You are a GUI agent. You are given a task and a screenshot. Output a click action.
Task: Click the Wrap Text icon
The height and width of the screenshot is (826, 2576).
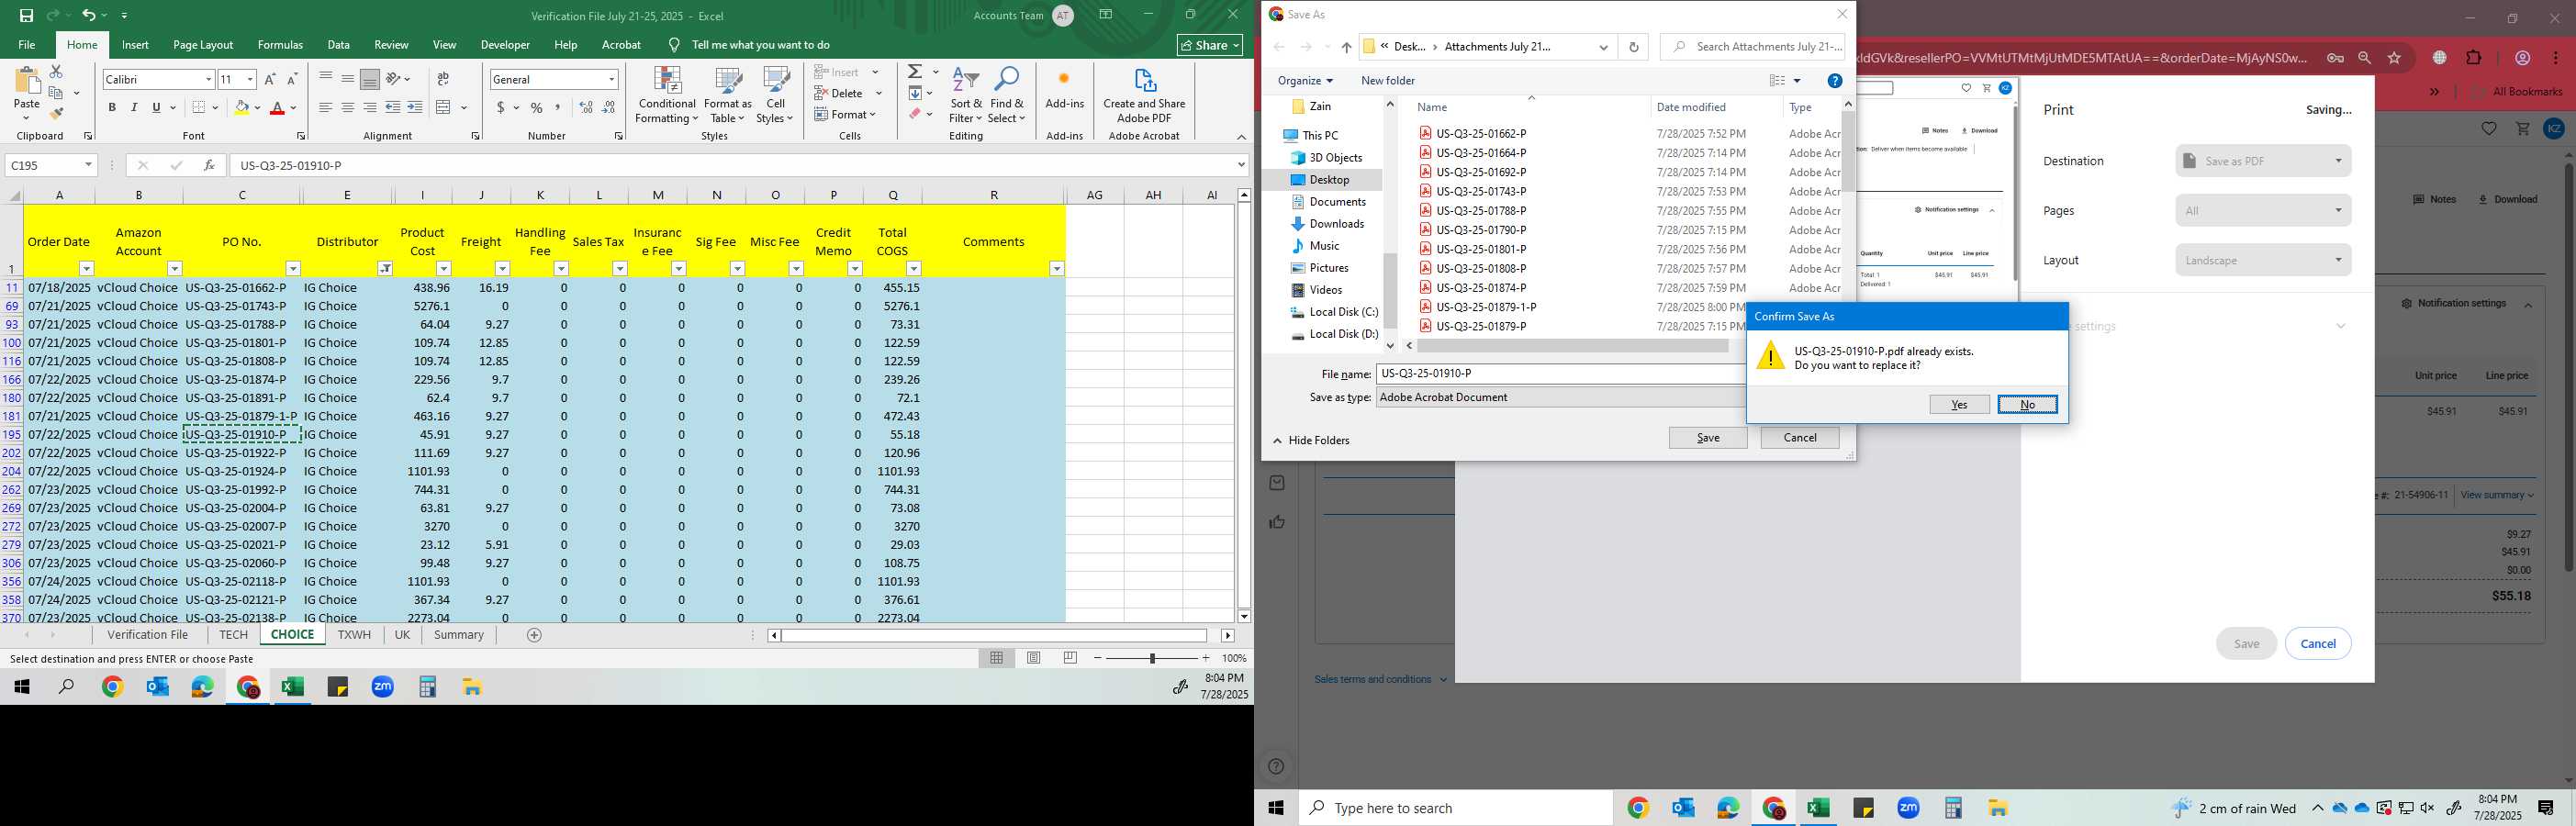pos(444,79)
